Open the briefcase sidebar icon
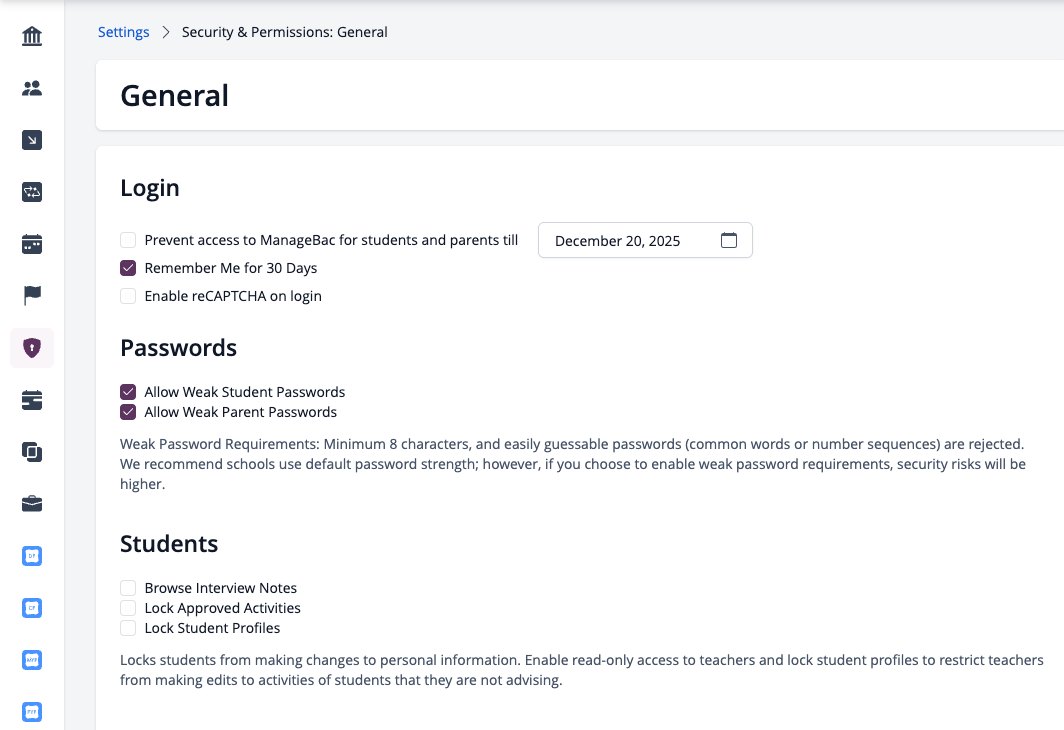 (x=32, y=504)
